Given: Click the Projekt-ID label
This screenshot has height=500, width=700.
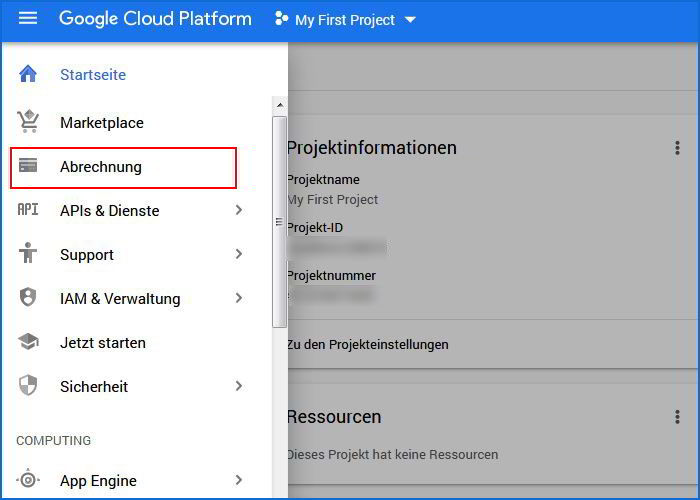Looking at the screenshot, I should (315, 228).
